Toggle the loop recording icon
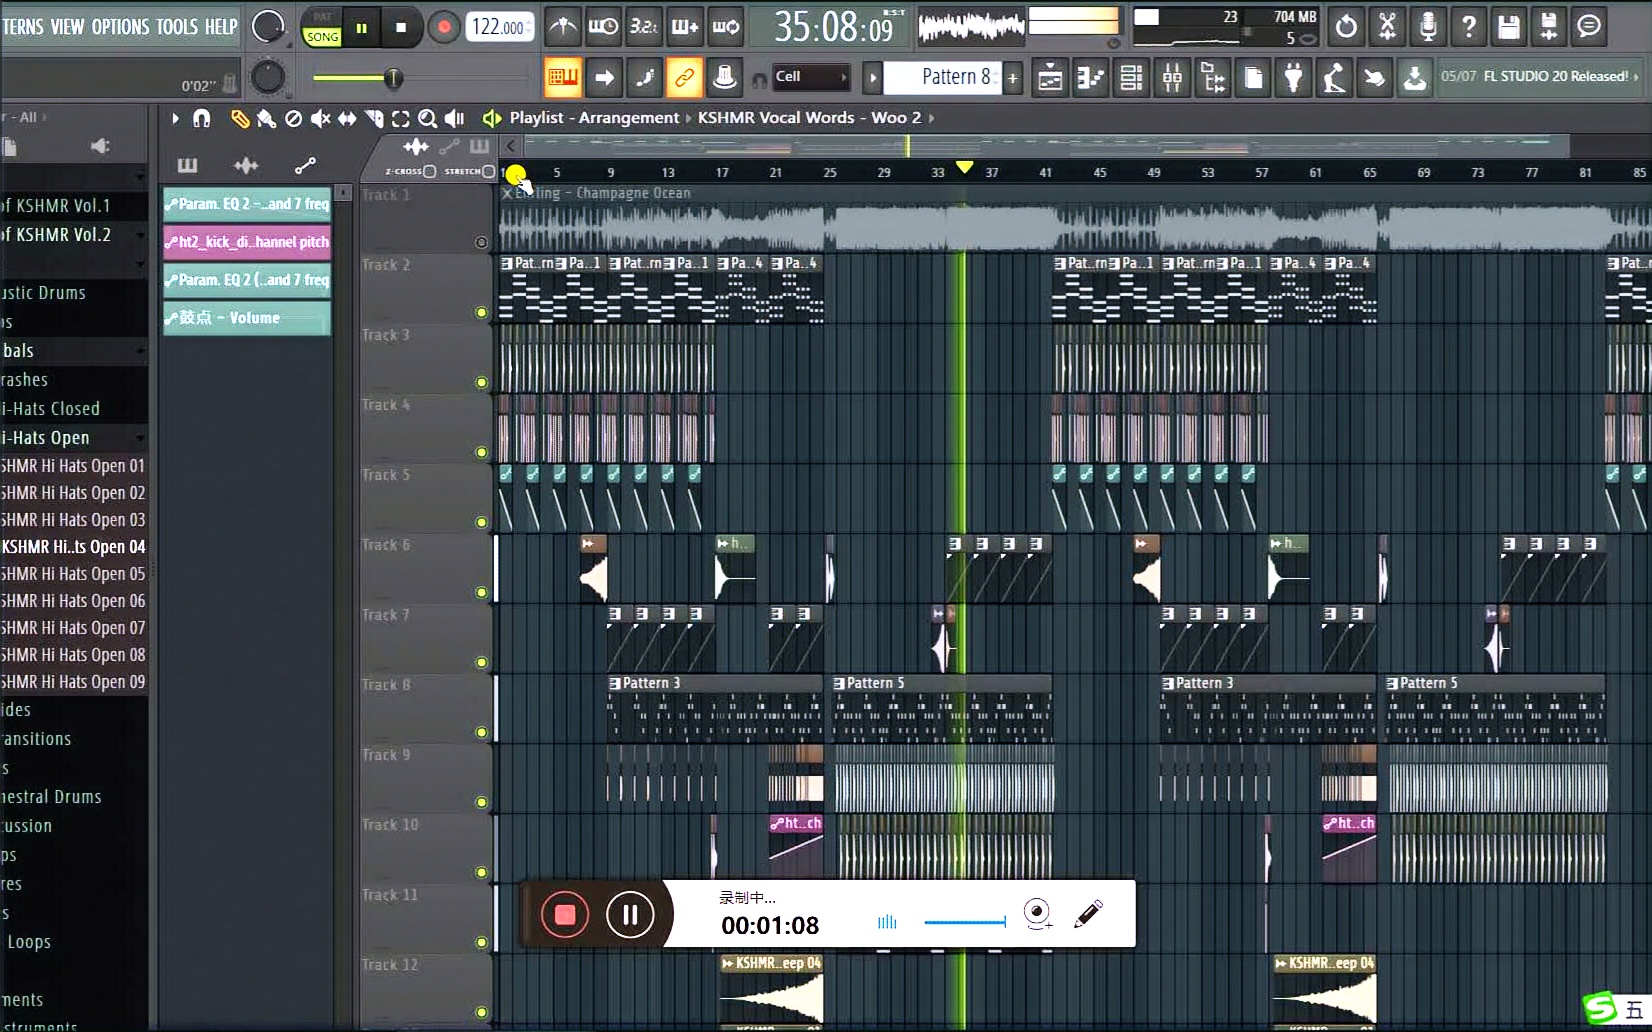1652x1032 pixels. 726,27
